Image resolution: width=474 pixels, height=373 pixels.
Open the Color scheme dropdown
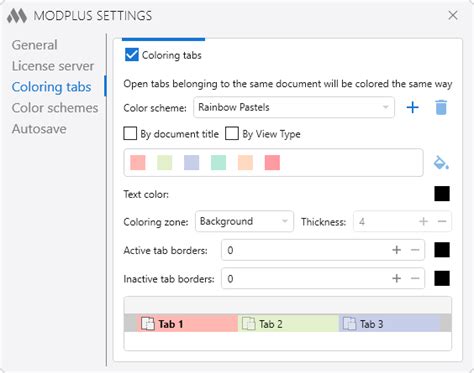[x=294, y=107]
